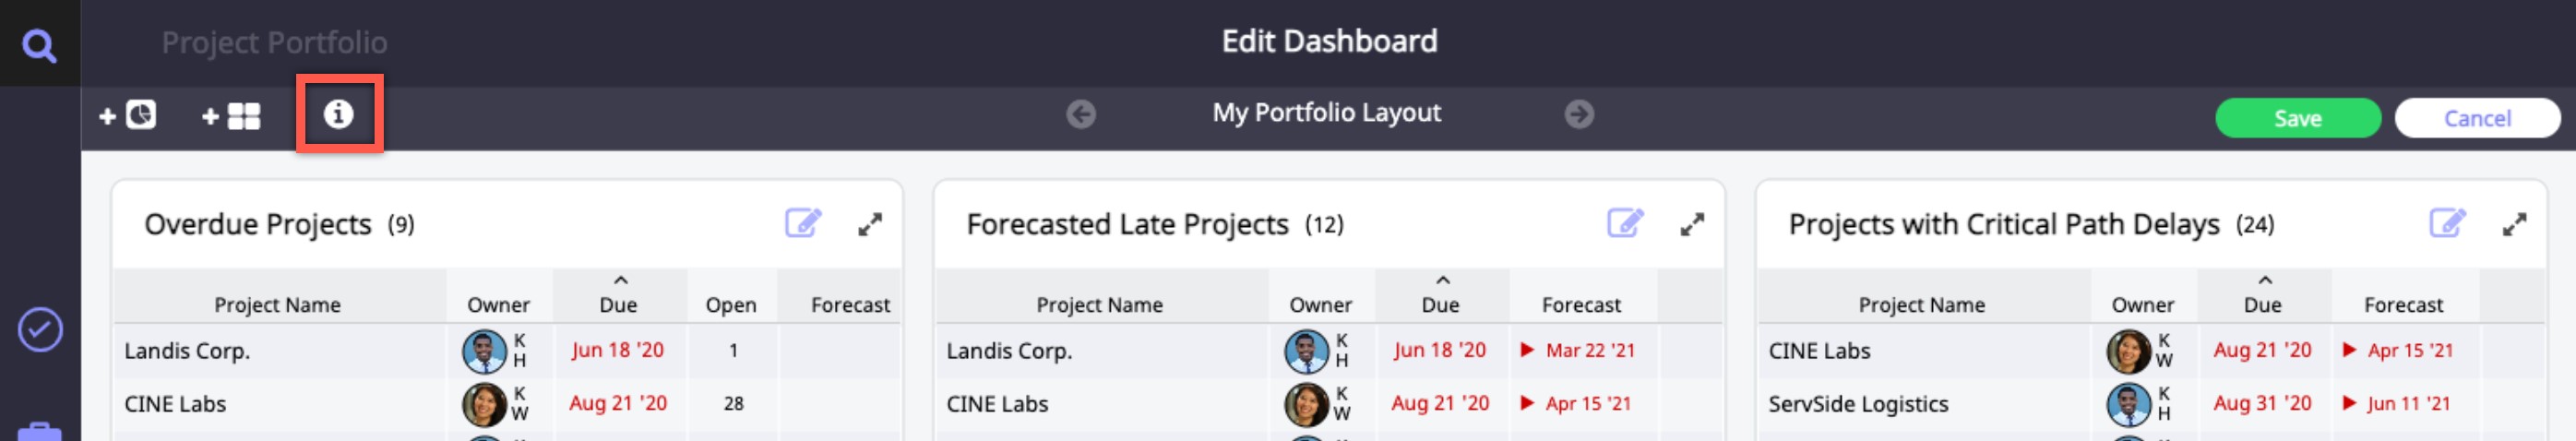Sort Overdue Projects by Due column
This screenshot has height=441, width=2576.
point(618,304)
